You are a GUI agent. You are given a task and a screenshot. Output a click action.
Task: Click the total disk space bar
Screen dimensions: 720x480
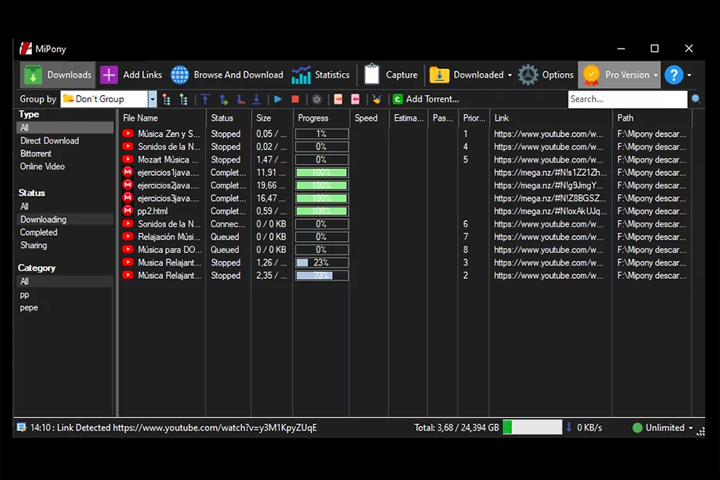tap(532, 427)
